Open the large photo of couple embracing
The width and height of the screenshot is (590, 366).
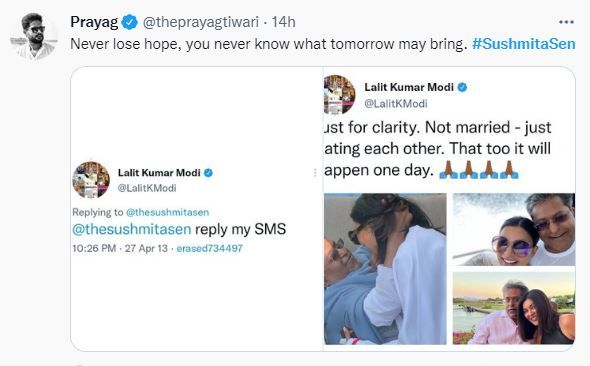[385, 269]
